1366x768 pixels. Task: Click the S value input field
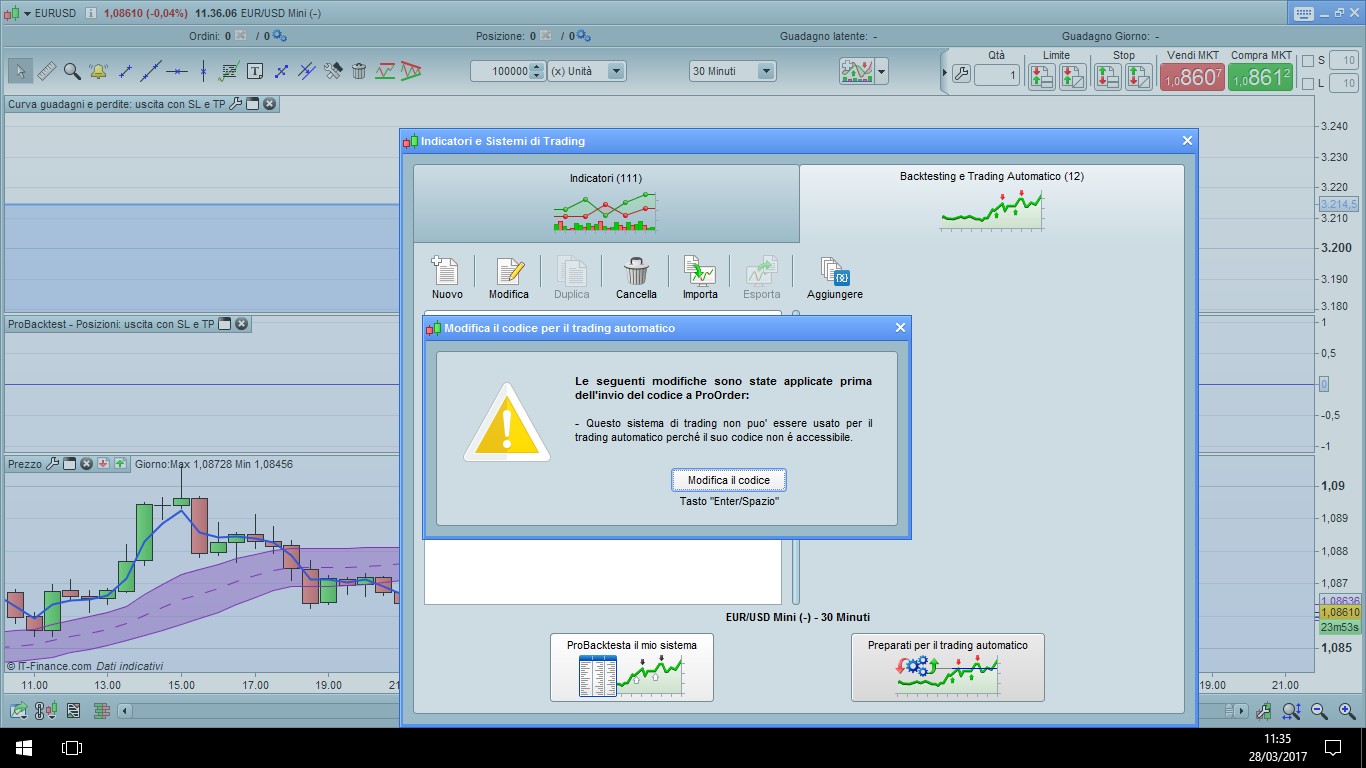pyautogui.click(x=1344, y=61)
